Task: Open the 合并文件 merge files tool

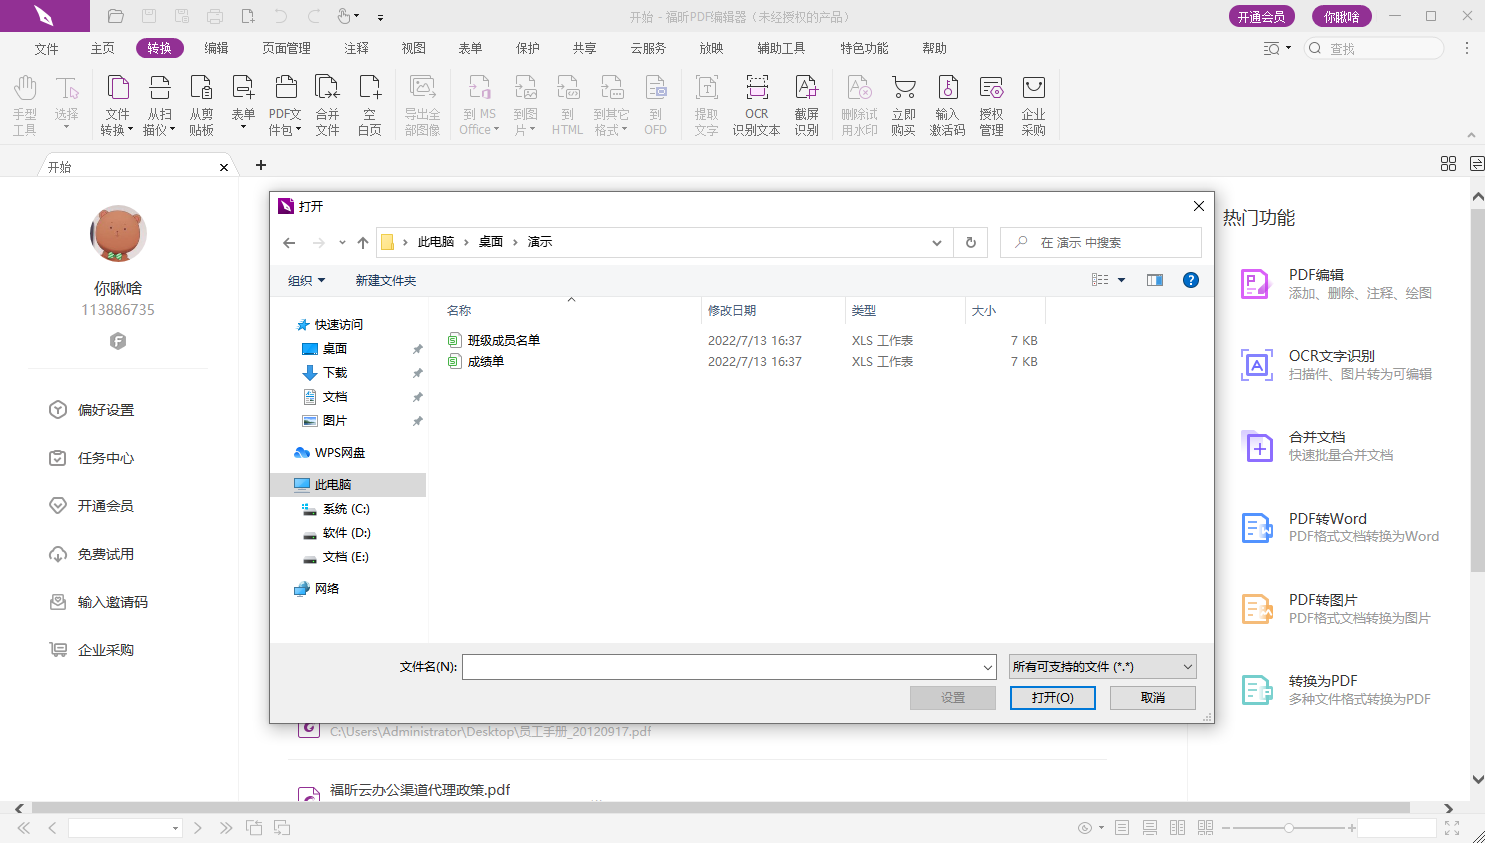Action: (327, 104)
